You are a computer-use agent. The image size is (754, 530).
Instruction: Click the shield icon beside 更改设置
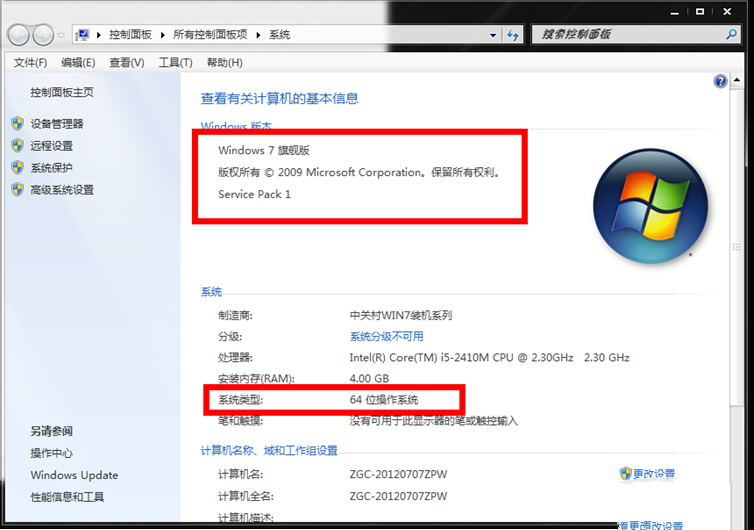coord(625,473)
